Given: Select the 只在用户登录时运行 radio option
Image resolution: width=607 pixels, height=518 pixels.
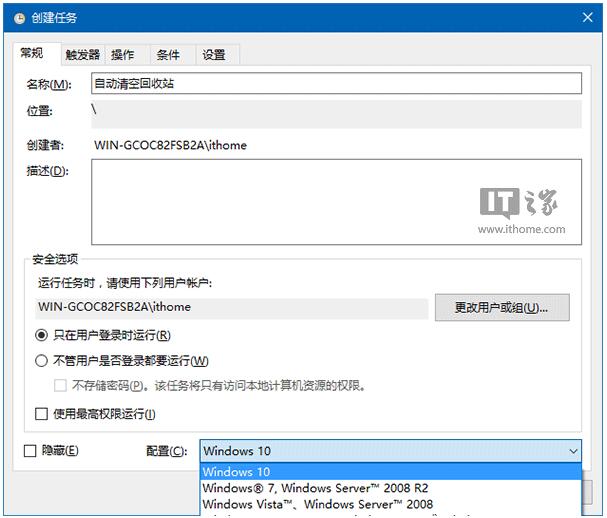Looking at the screenshot, I should [42, 335].
